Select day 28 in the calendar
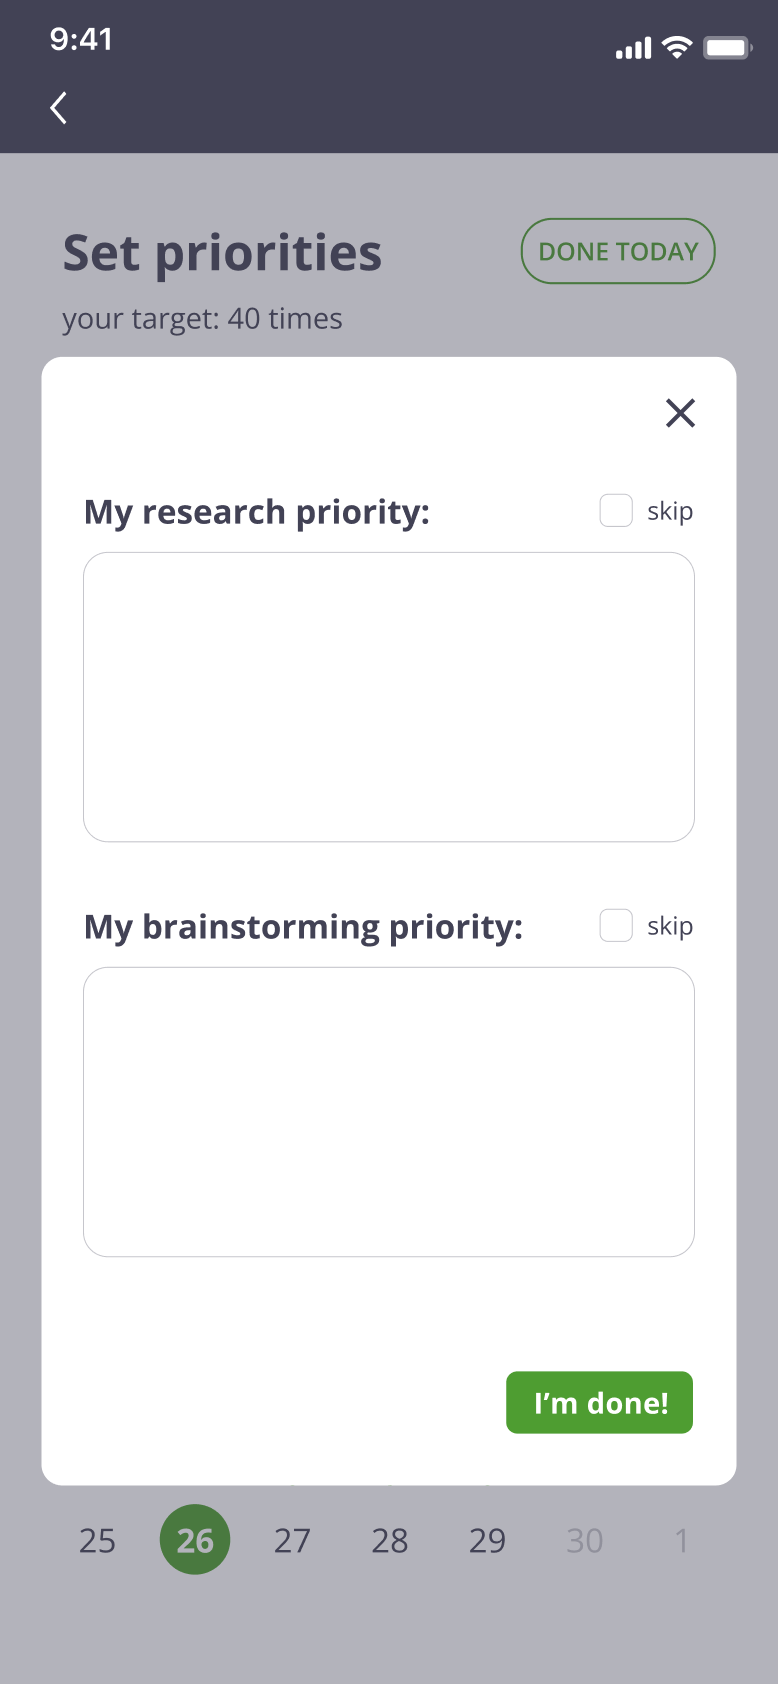The image size is (778, 1685). point(390,1541)
